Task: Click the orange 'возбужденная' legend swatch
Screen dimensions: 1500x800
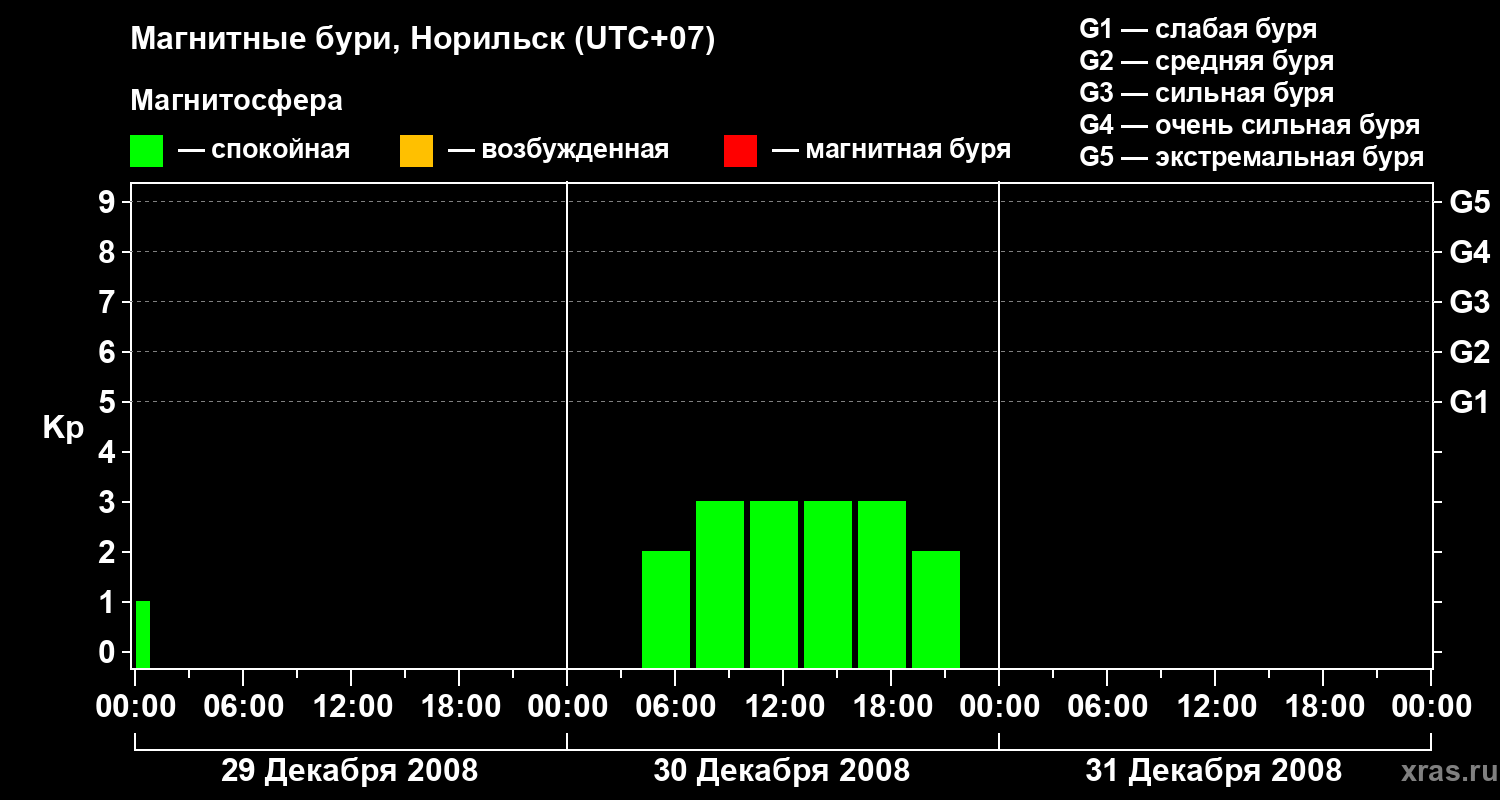Action: pyautogui.click(x=416, y=151)
